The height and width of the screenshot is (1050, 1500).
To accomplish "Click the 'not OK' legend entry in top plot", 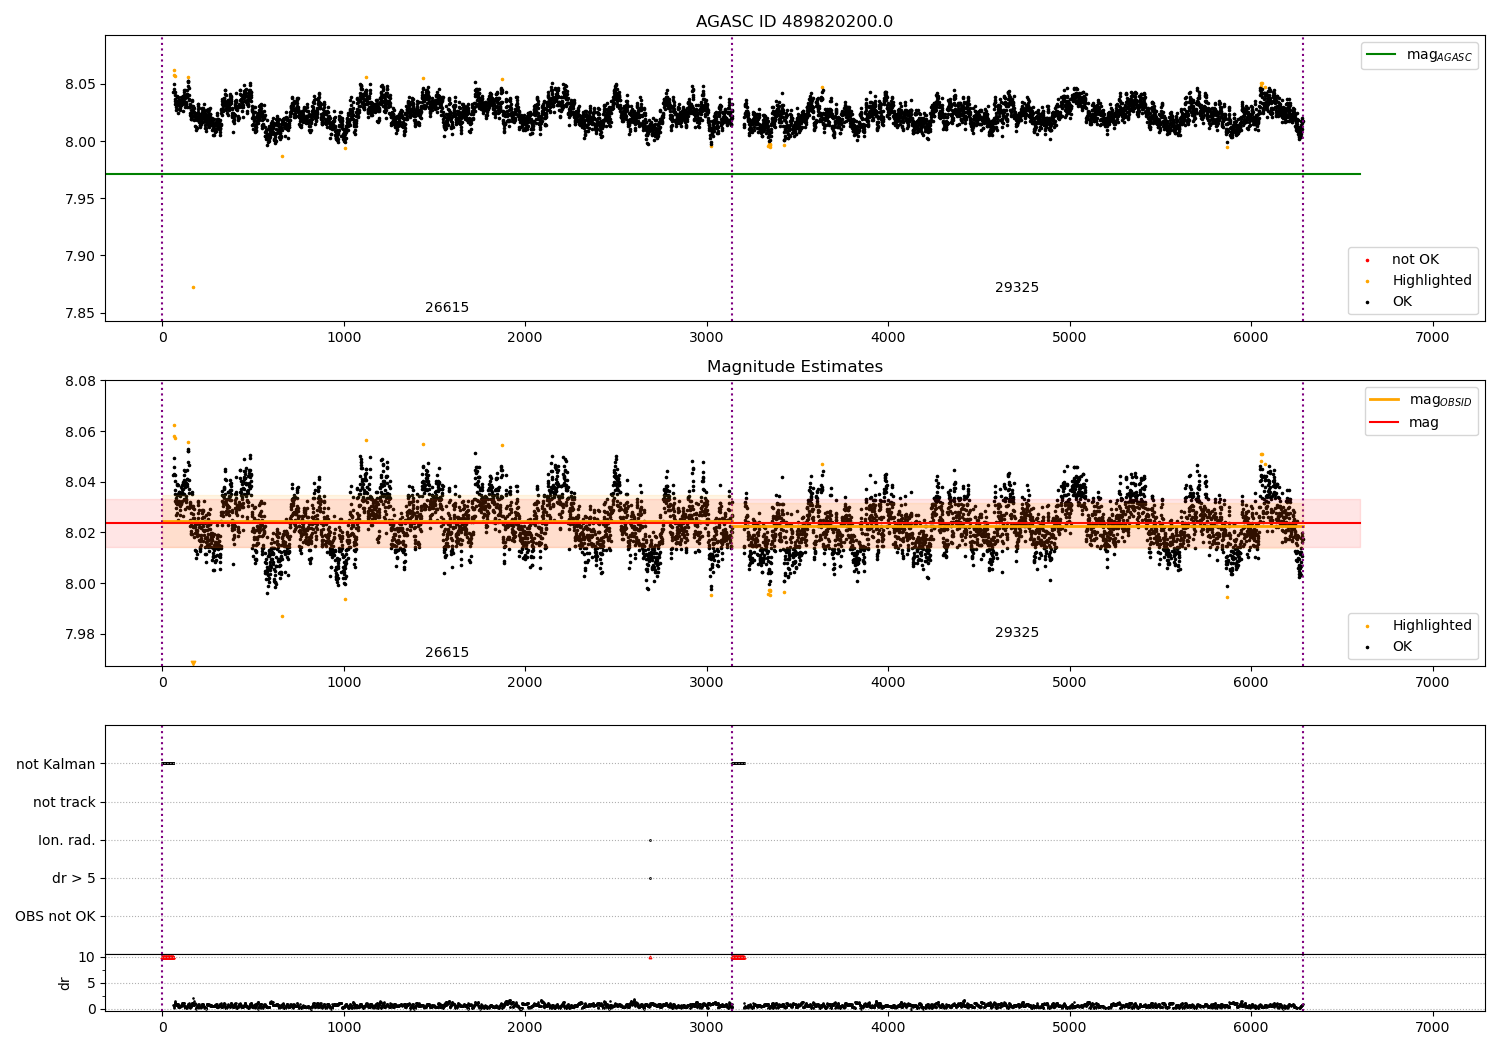I will 1415,260.
